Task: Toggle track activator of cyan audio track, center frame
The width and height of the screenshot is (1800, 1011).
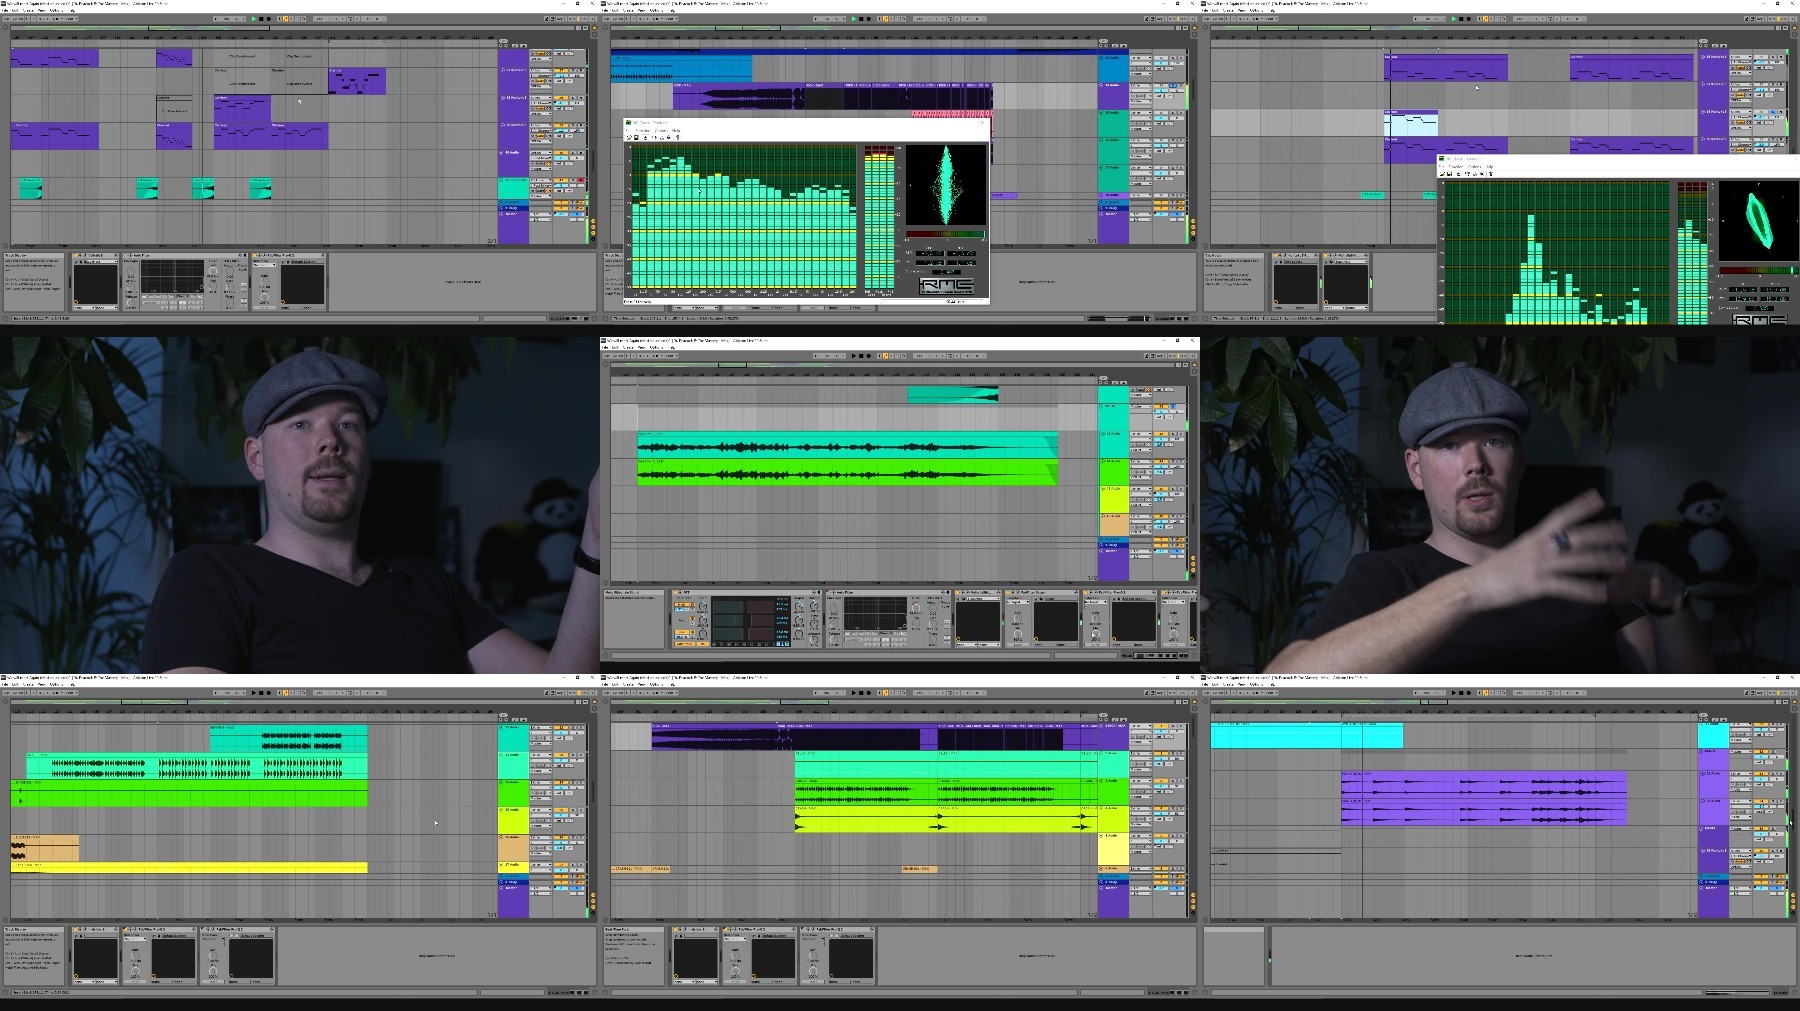Action: (1161, 434)
